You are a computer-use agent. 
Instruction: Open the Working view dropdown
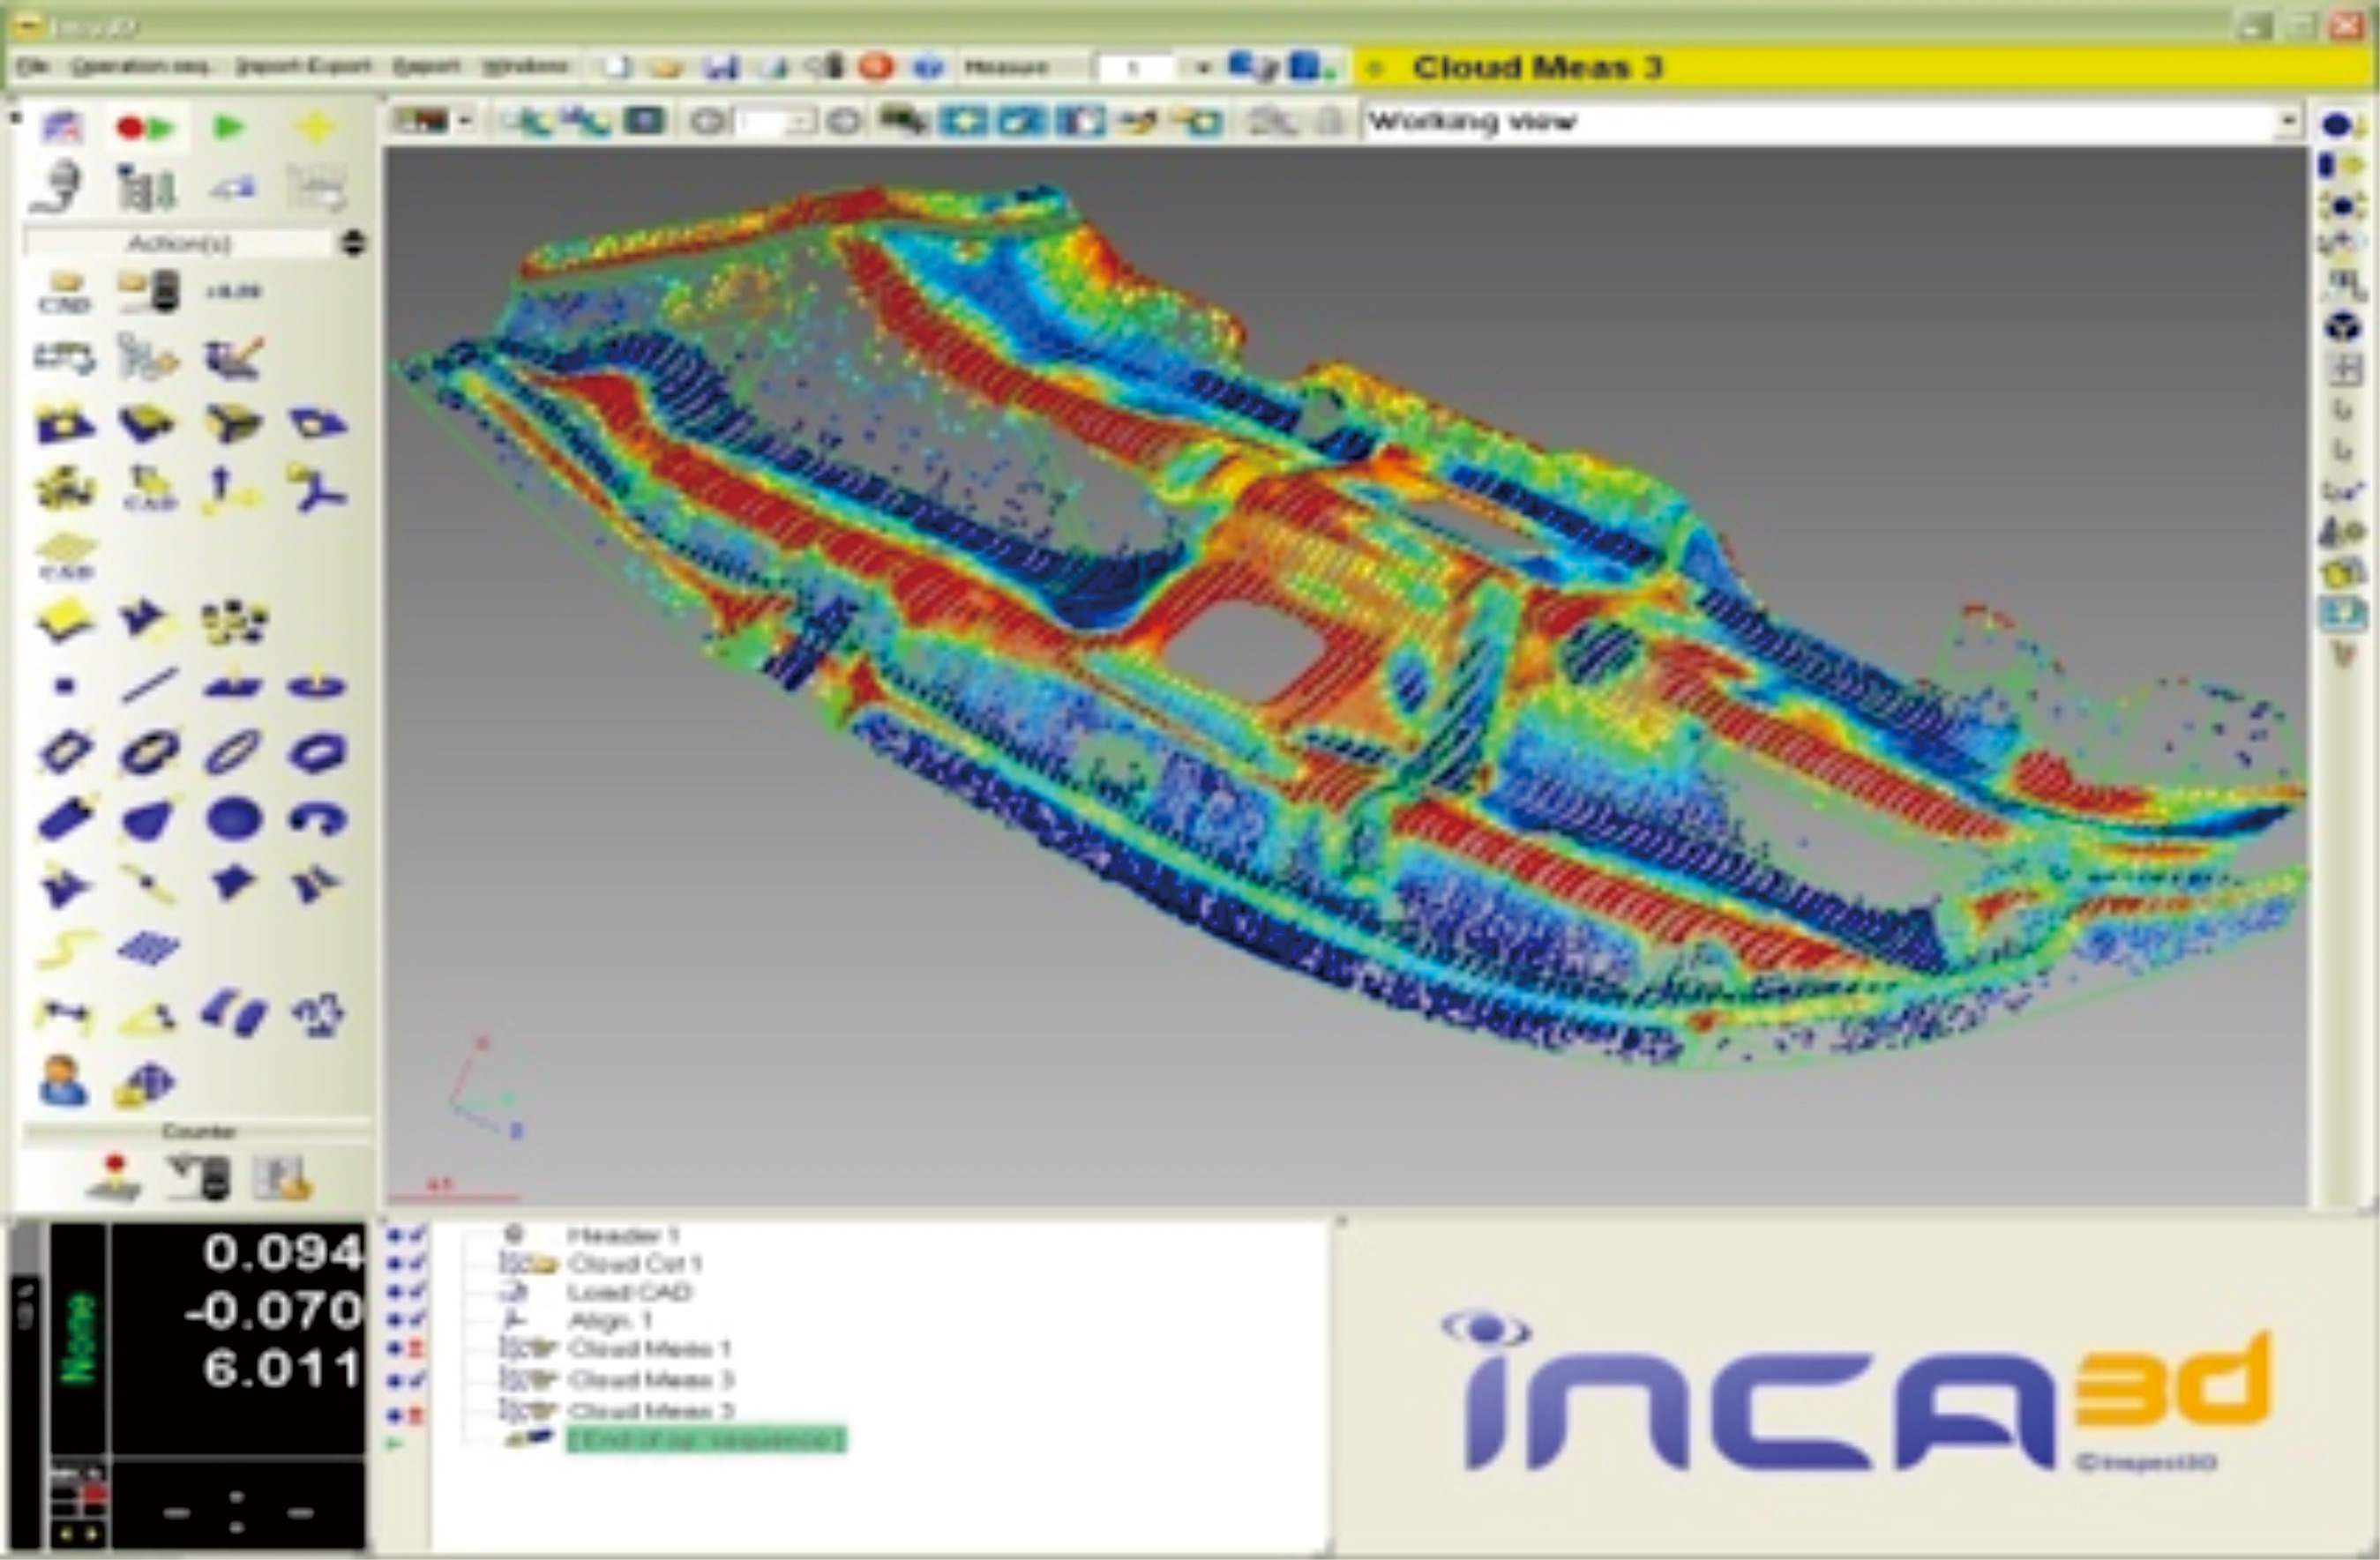[2288, 122]
